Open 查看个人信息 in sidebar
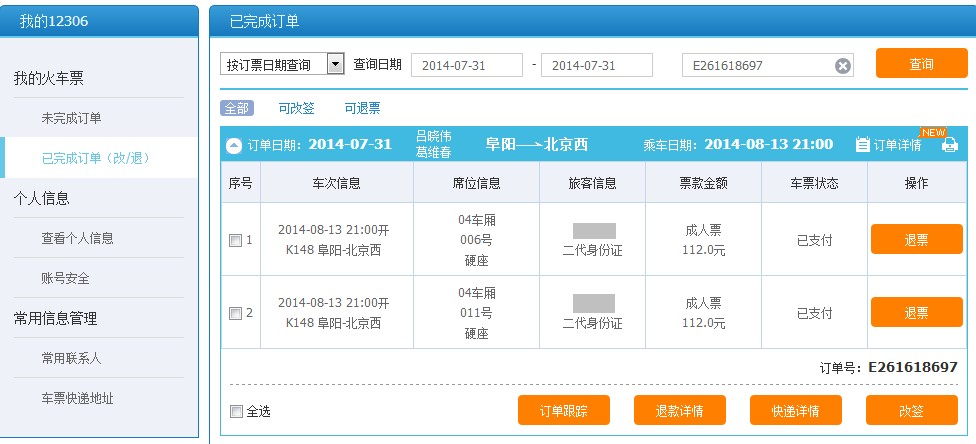Viewport: 976px width, 444px height. [77, 239]
